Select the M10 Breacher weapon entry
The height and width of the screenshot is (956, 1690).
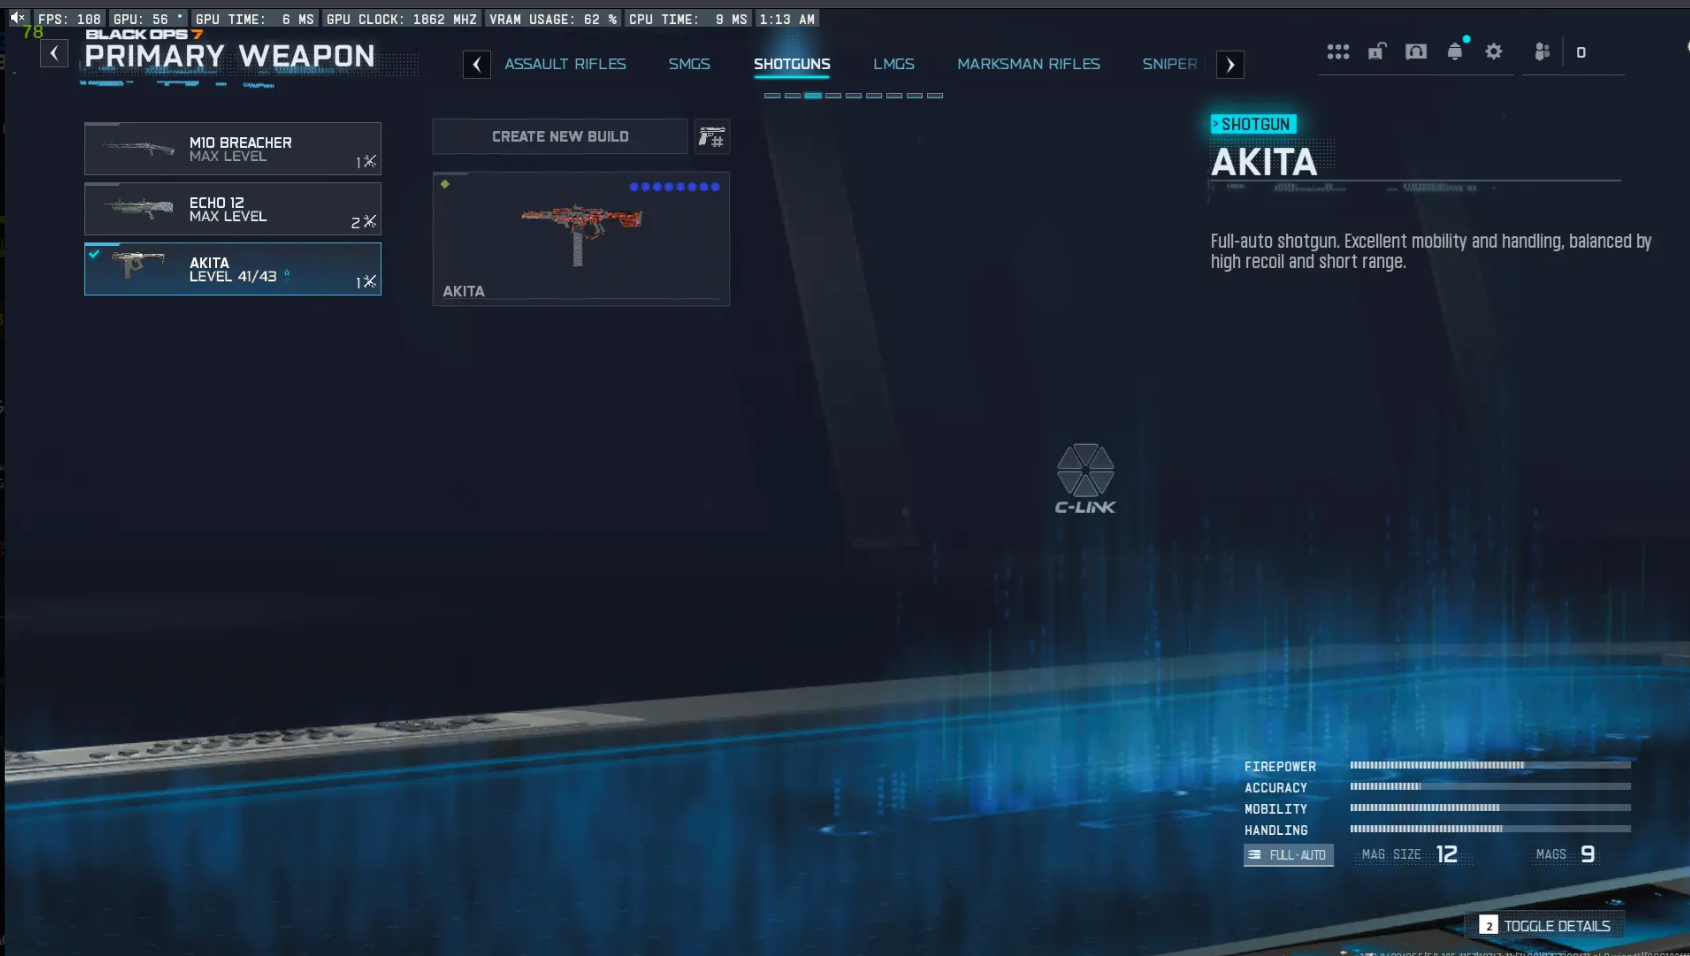232,149
